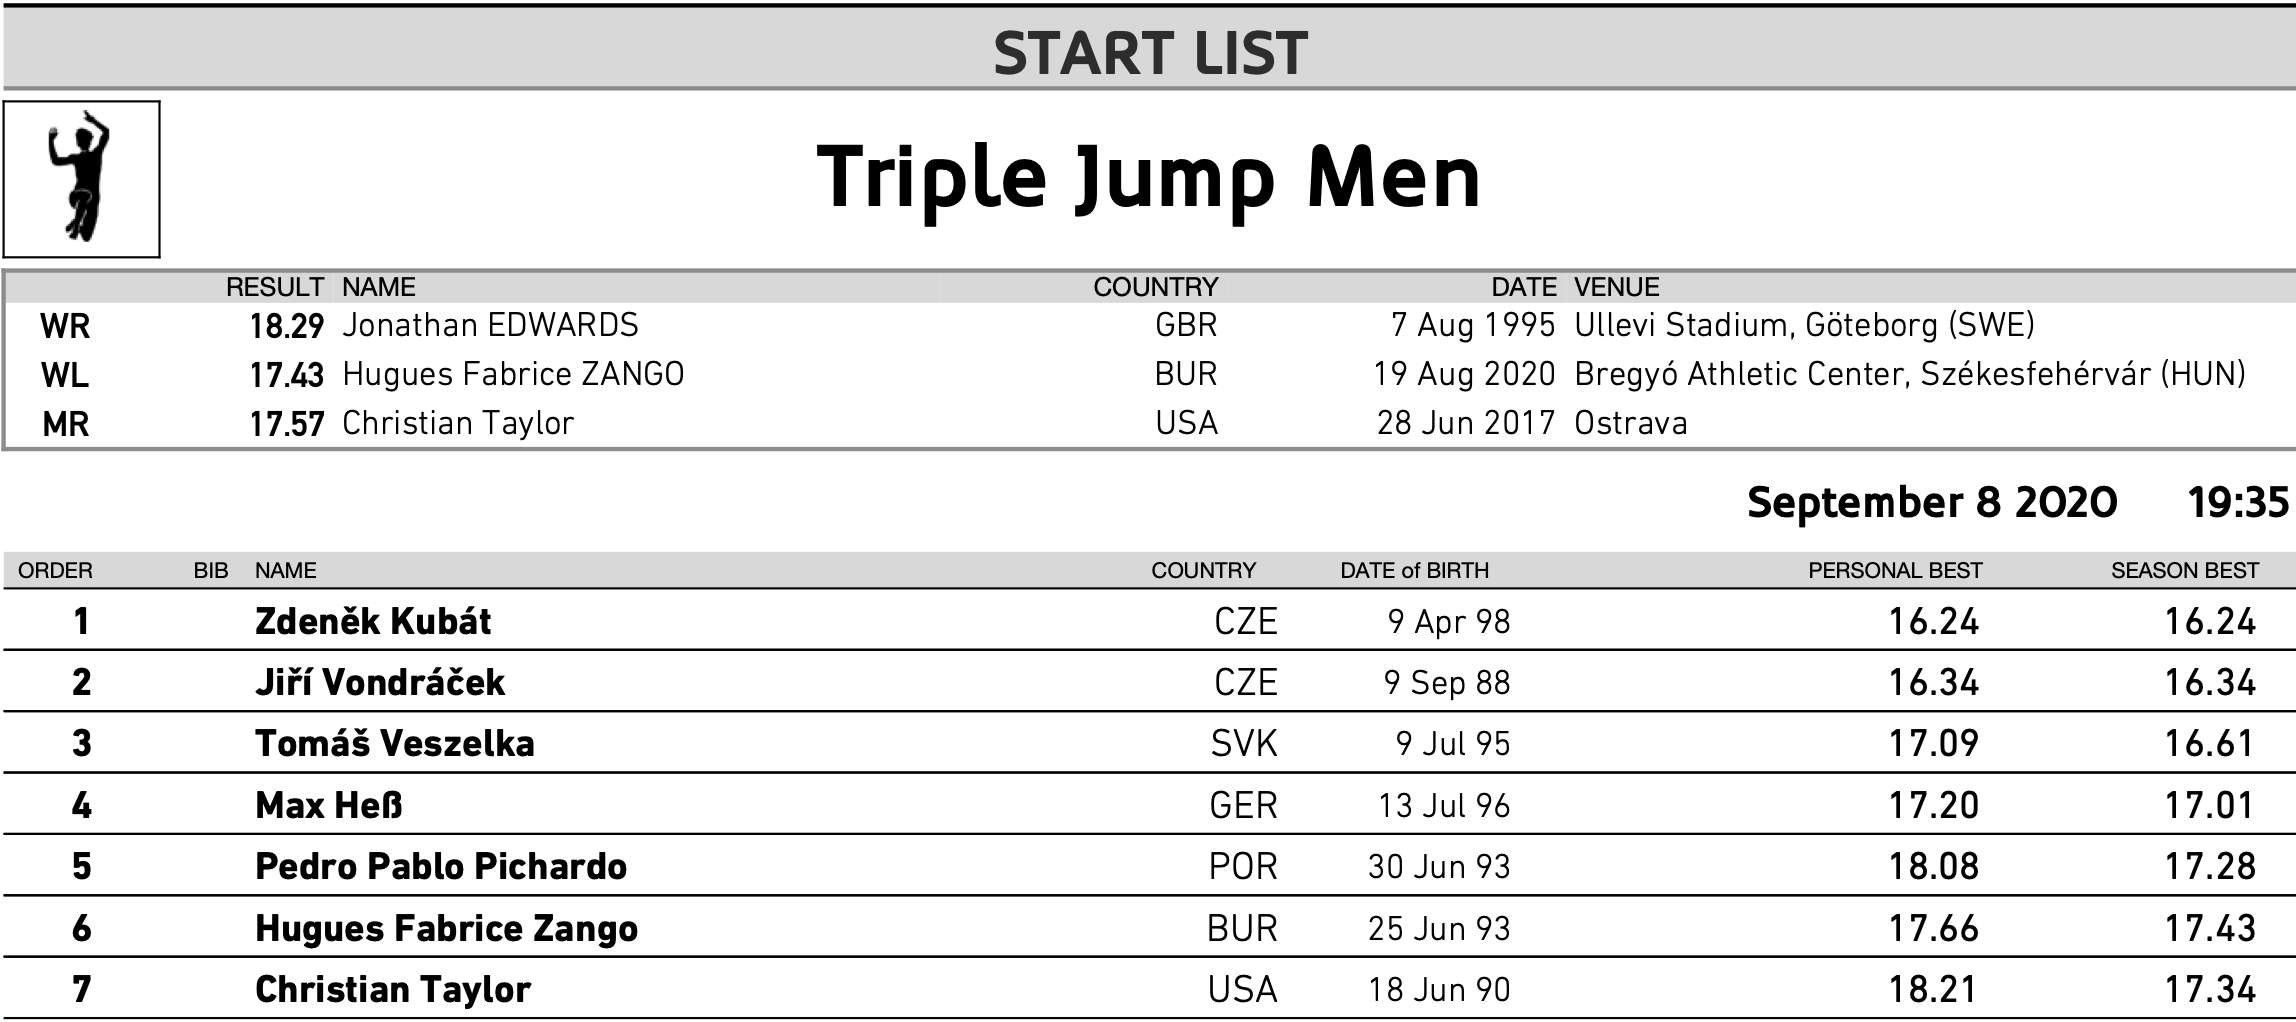
Task: Click Jonathan EDWARDS world record name
Action: click(490, 325)
